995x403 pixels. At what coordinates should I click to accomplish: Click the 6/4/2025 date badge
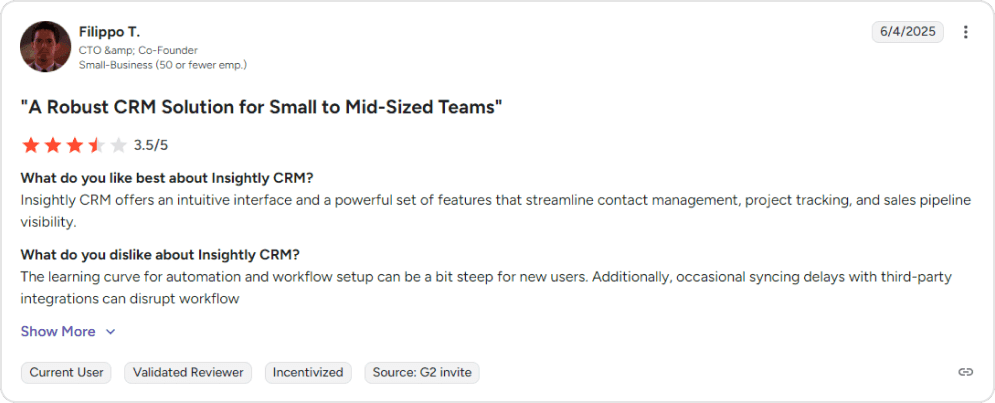907,32
